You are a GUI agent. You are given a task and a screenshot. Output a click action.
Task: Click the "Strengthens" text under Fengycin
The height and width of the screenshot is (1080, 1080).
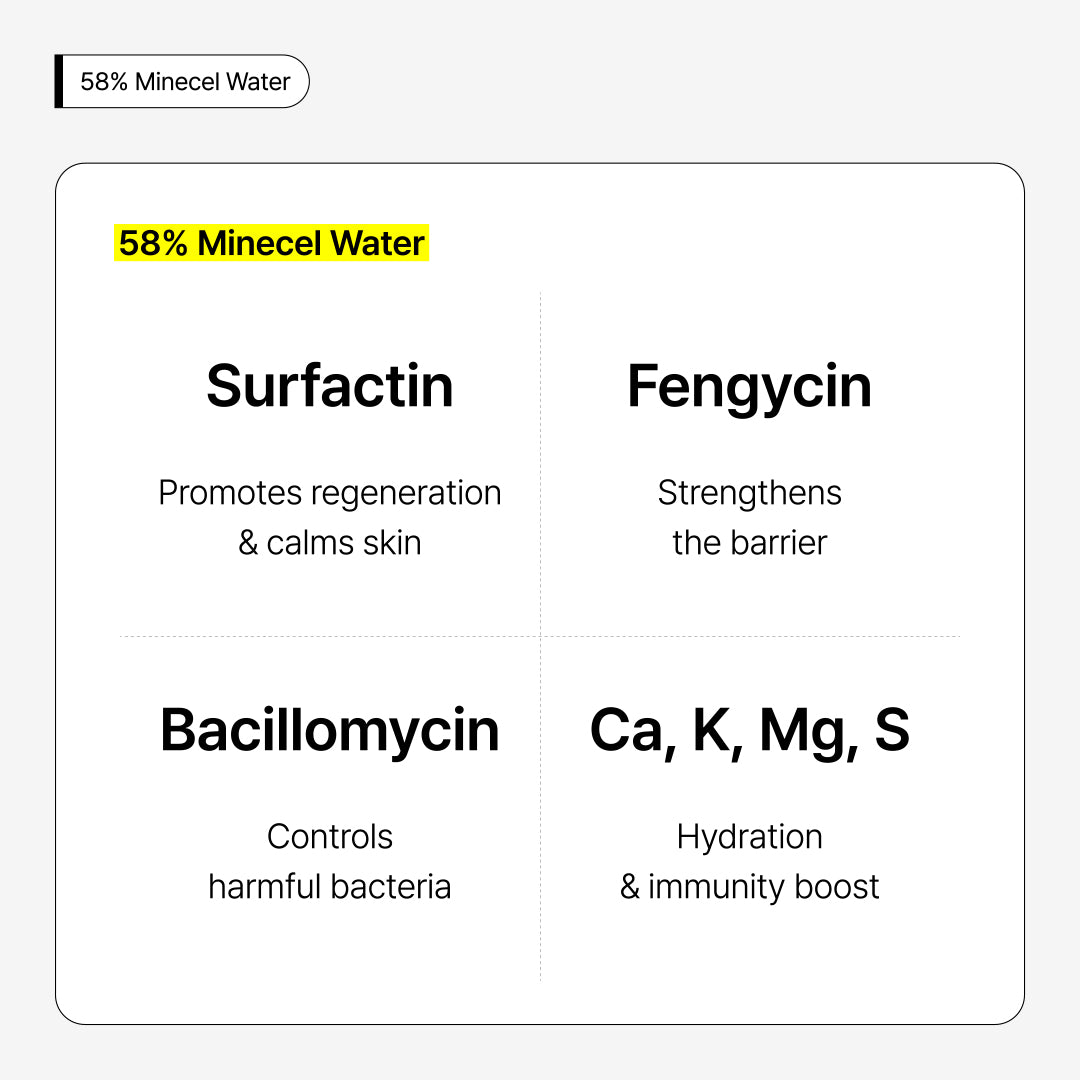tap(750, 493)
